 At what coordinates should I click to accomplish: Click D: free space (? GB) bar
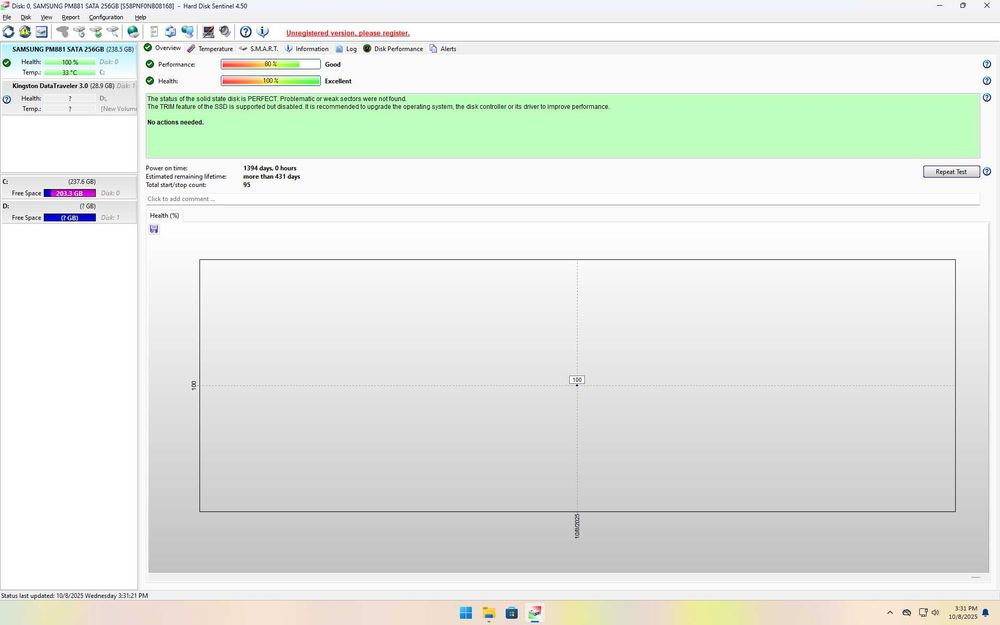click(70, 217)
